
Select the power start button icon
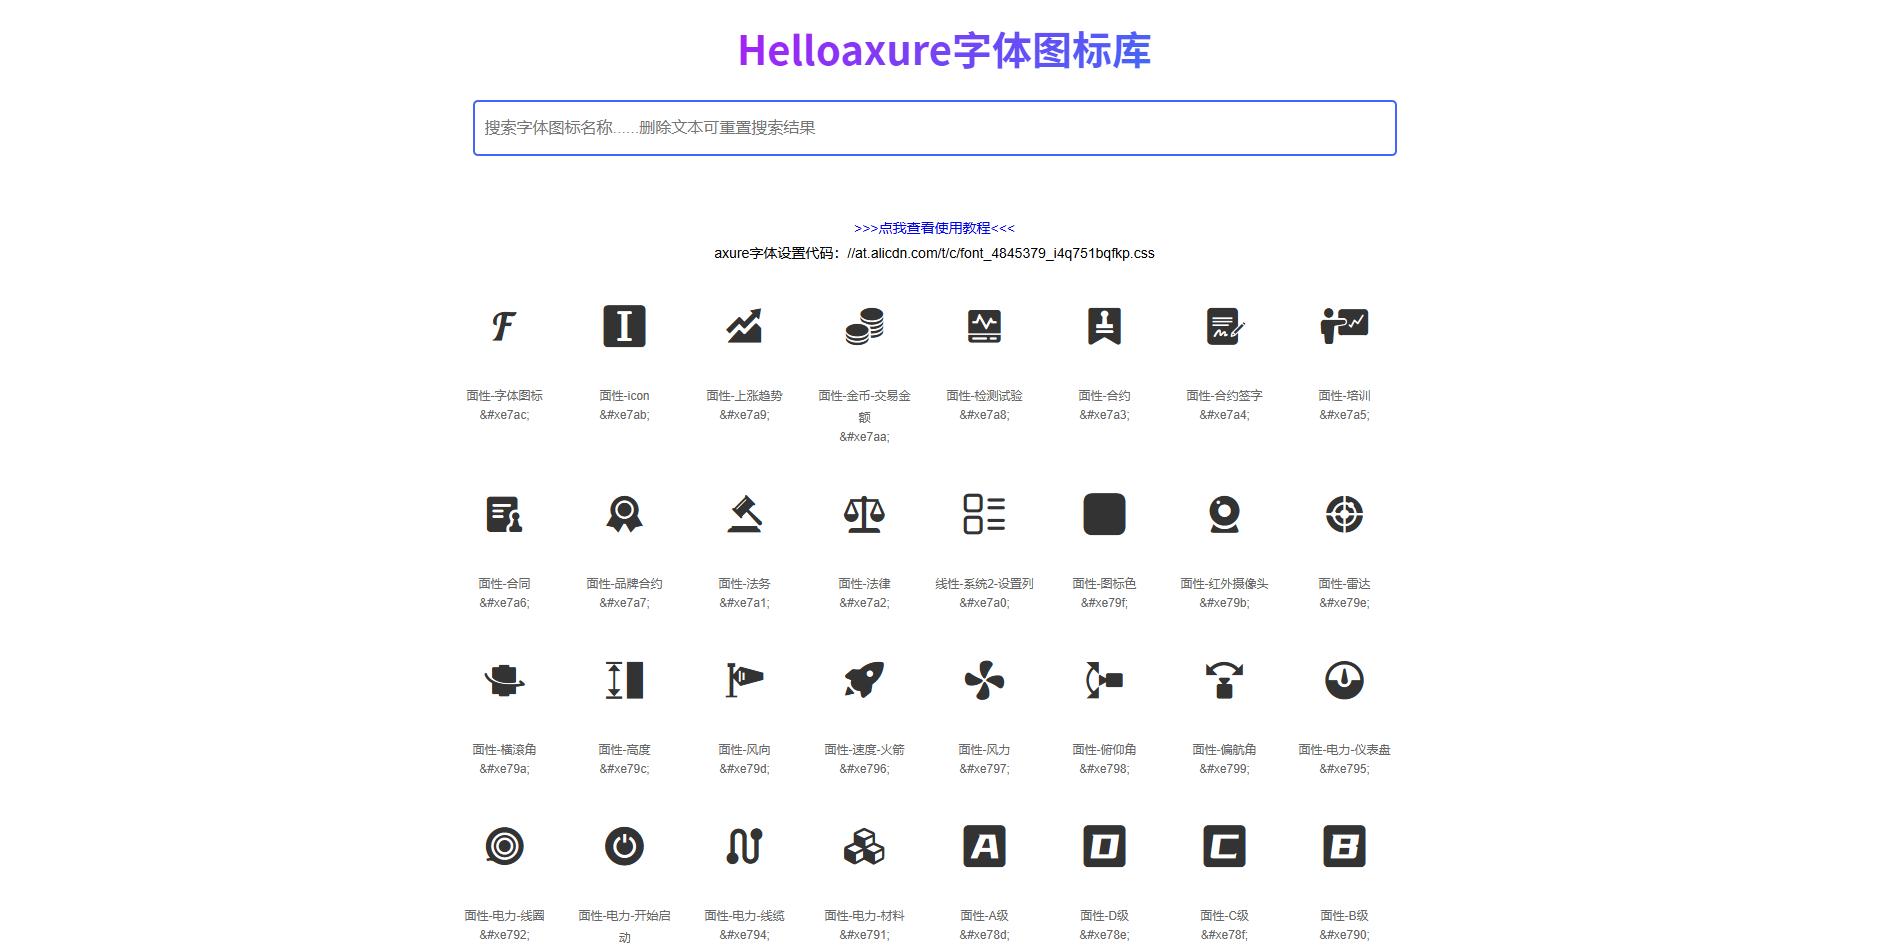coord(624,846)
